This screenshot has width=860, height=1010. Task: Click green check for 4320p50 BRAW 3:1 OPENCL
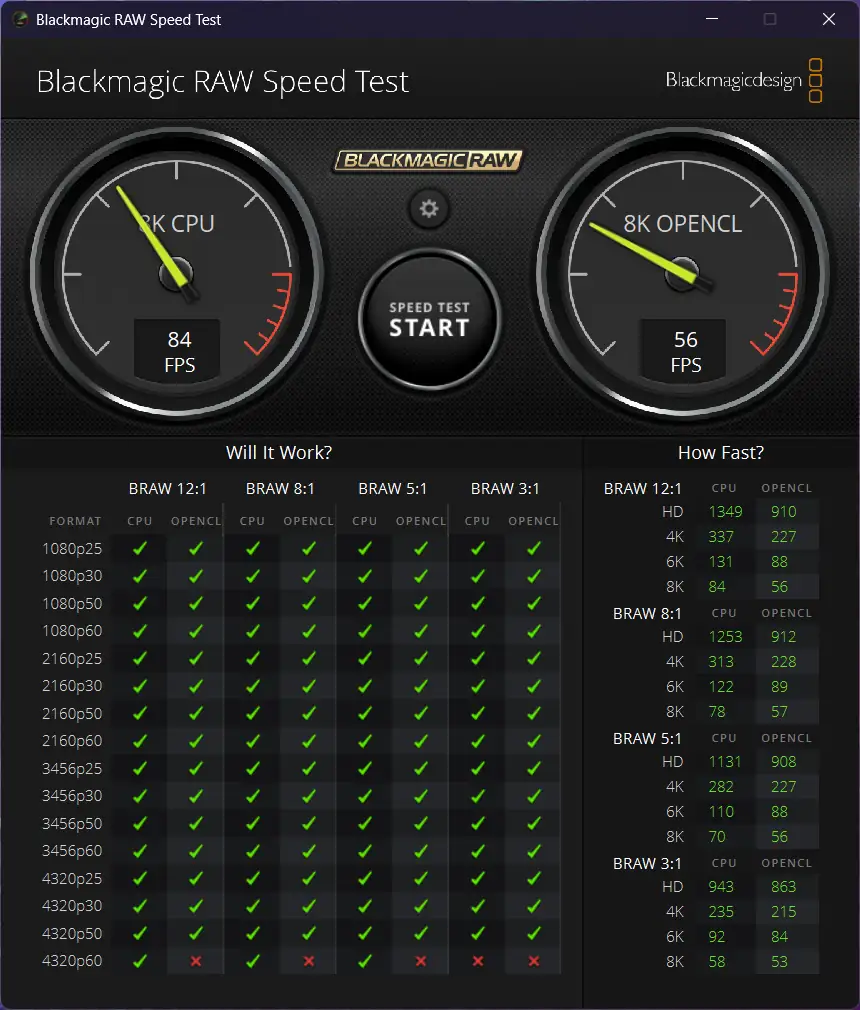pyautogui.click(x=533, y=933)
